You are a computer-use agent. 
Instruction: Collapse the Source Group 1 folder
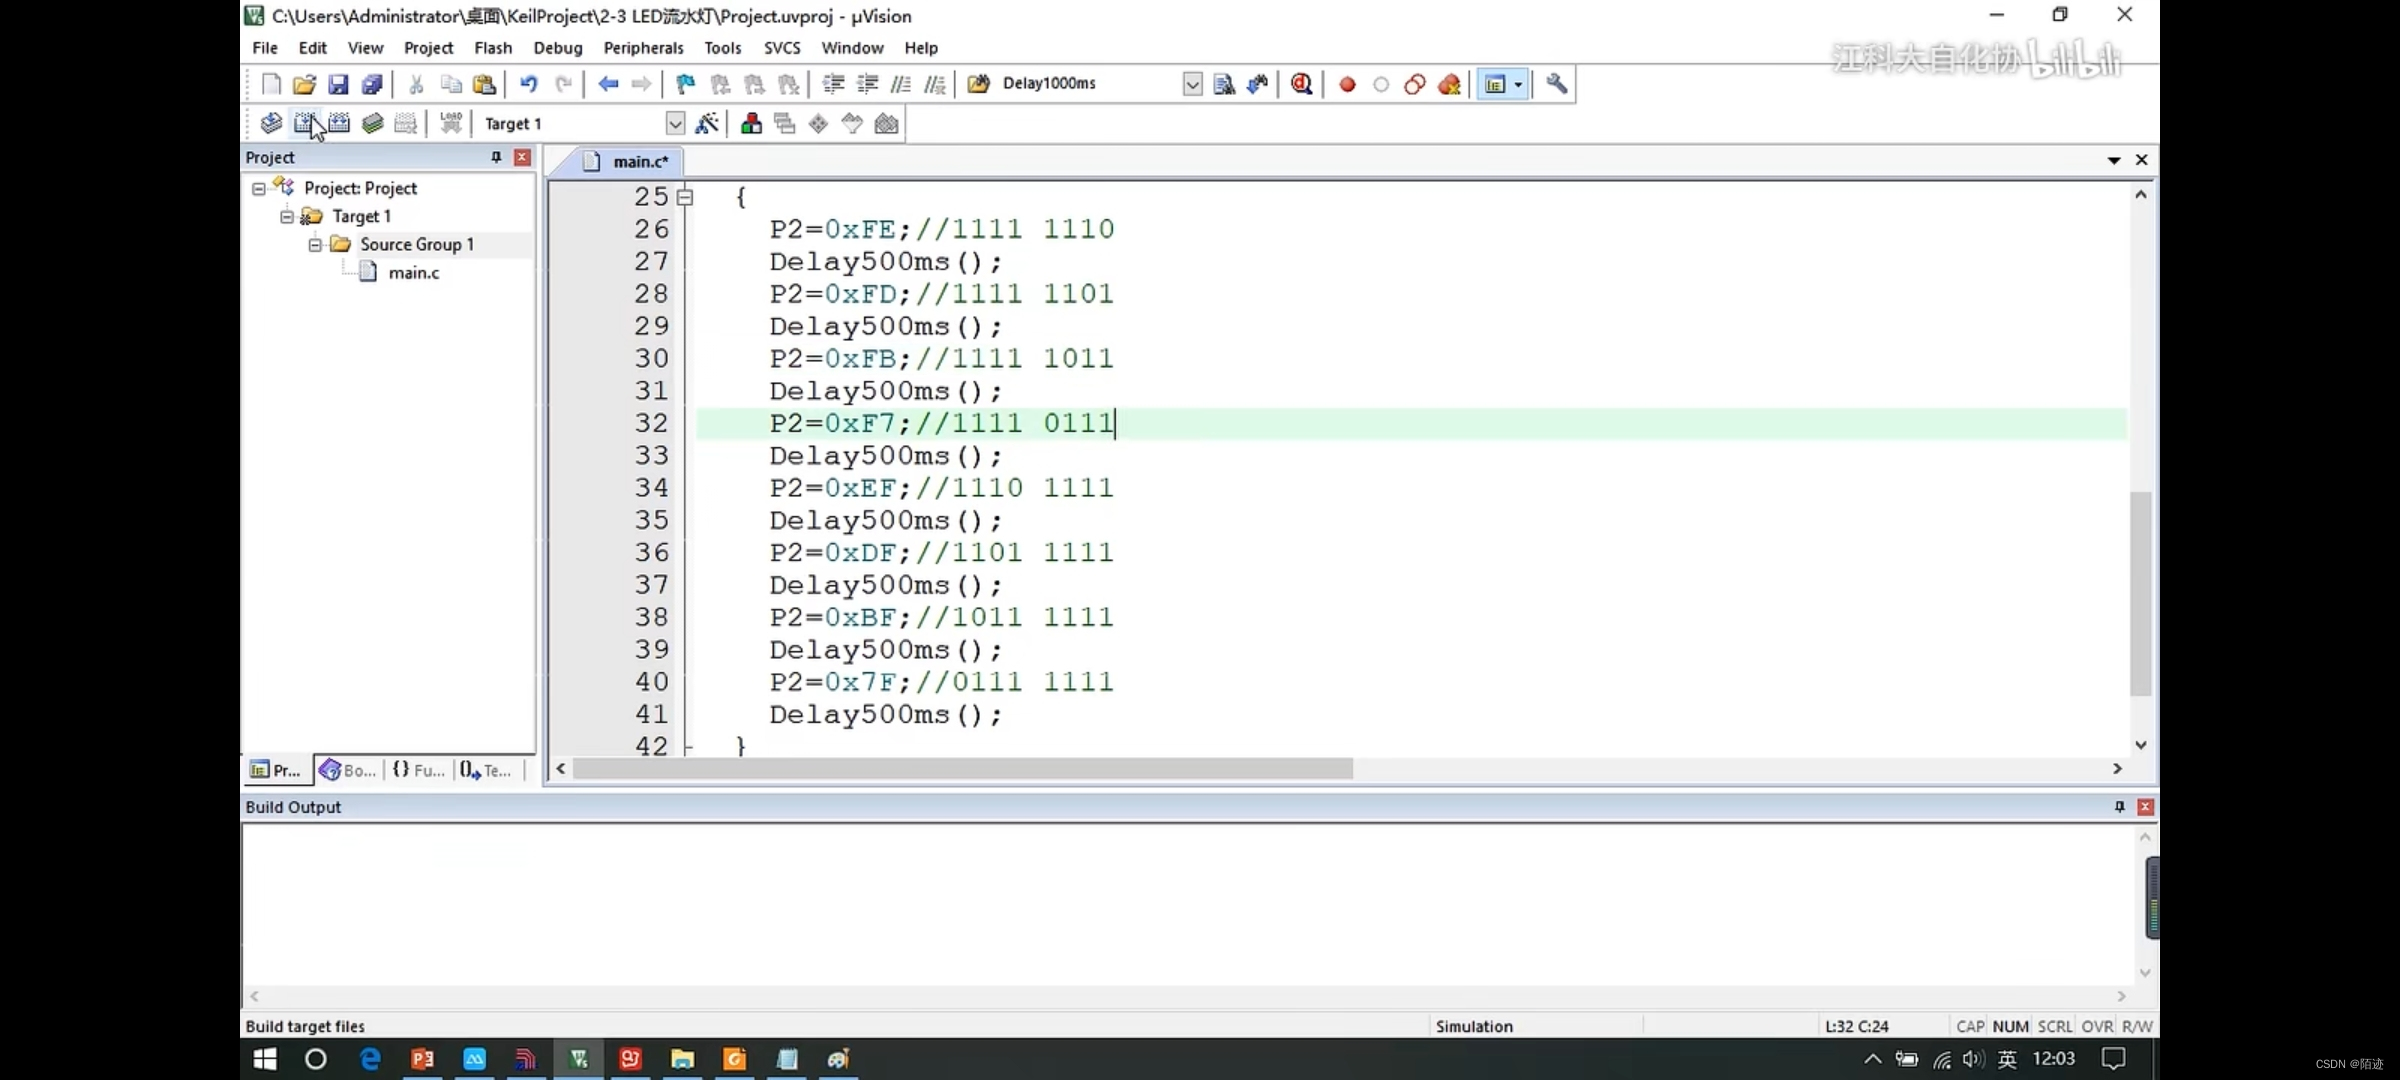[x=315, y=244]
